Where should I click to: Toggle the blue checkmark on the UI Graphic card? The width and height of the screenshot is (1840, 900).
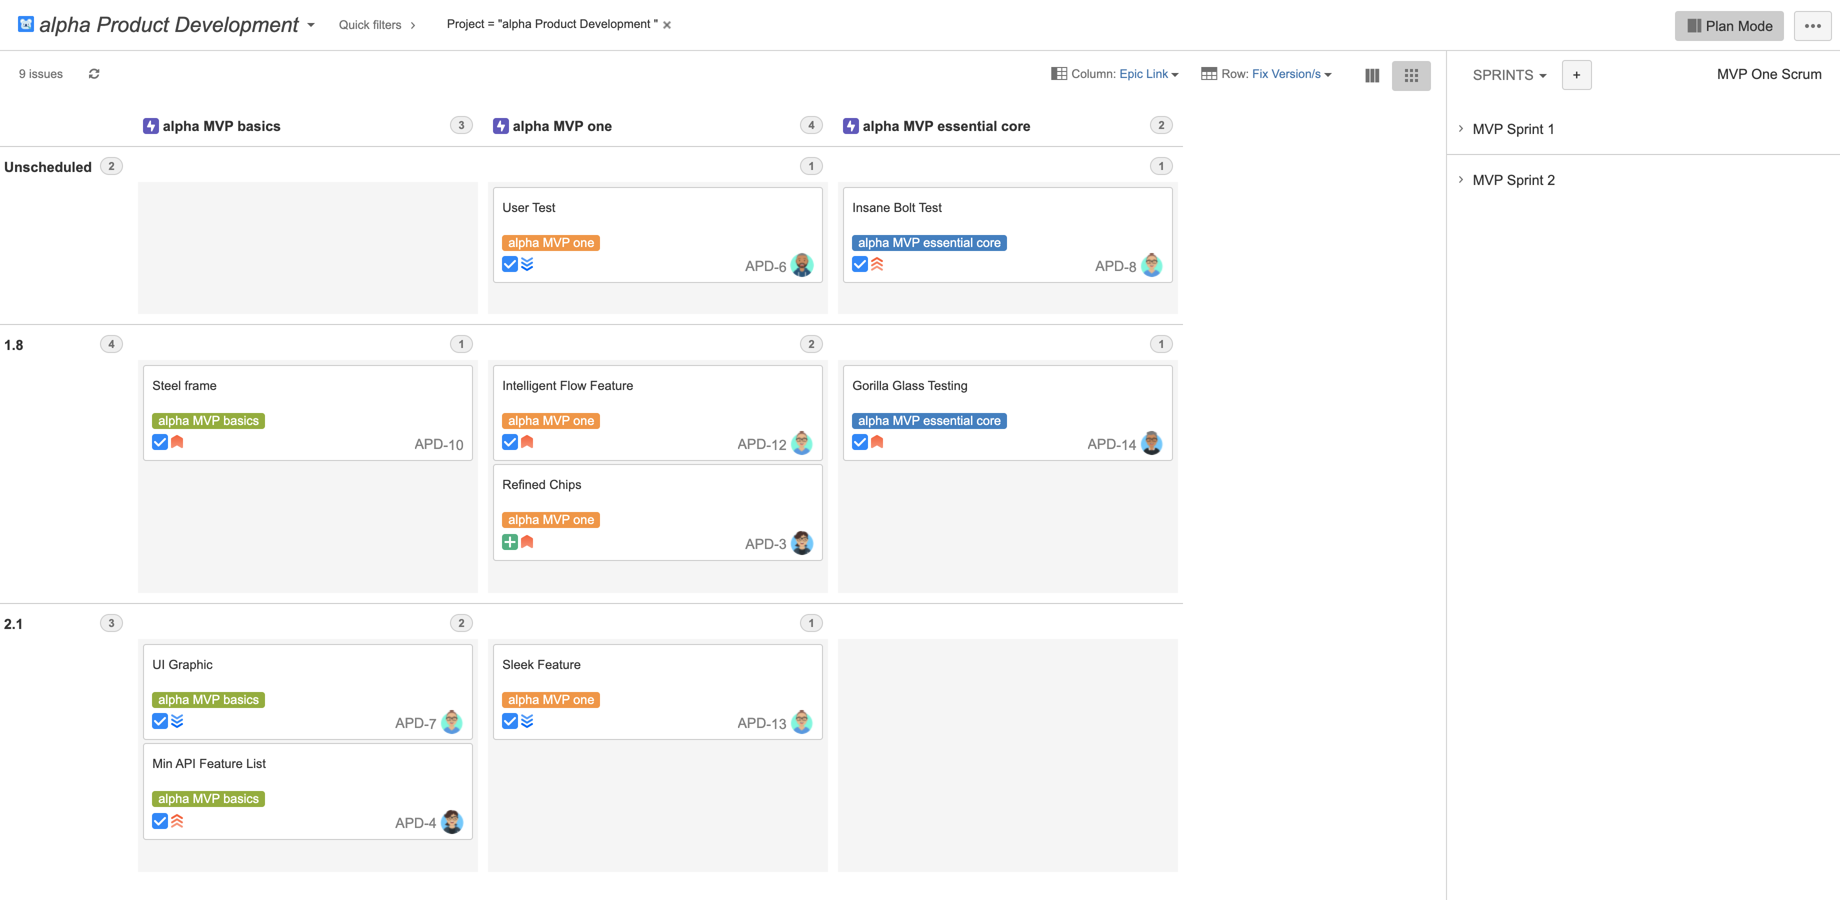point(160,721)
